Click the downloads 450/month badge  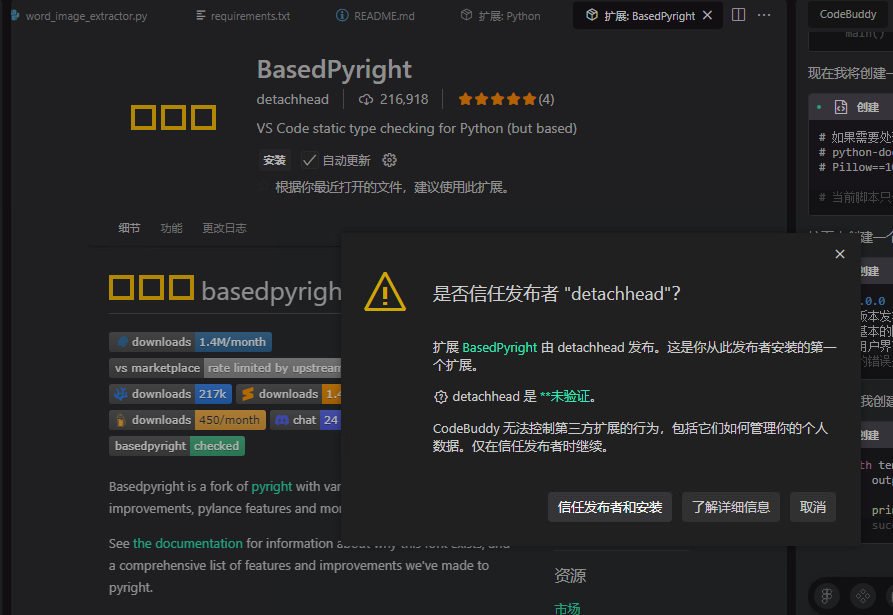[187, 420]
